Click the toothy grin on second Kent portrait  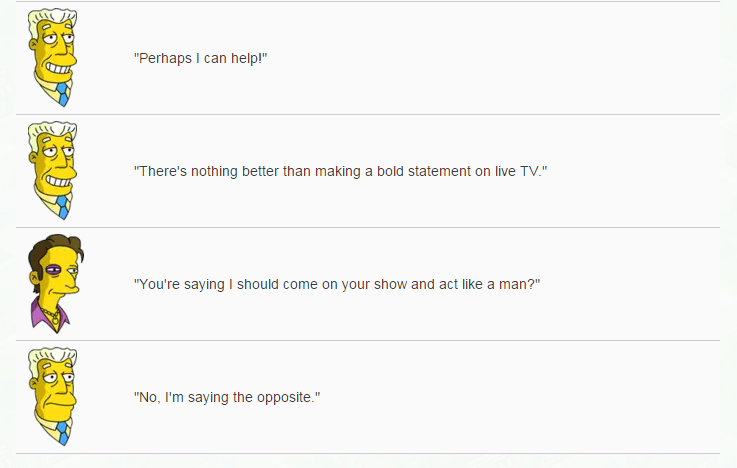tap(60, 182)
